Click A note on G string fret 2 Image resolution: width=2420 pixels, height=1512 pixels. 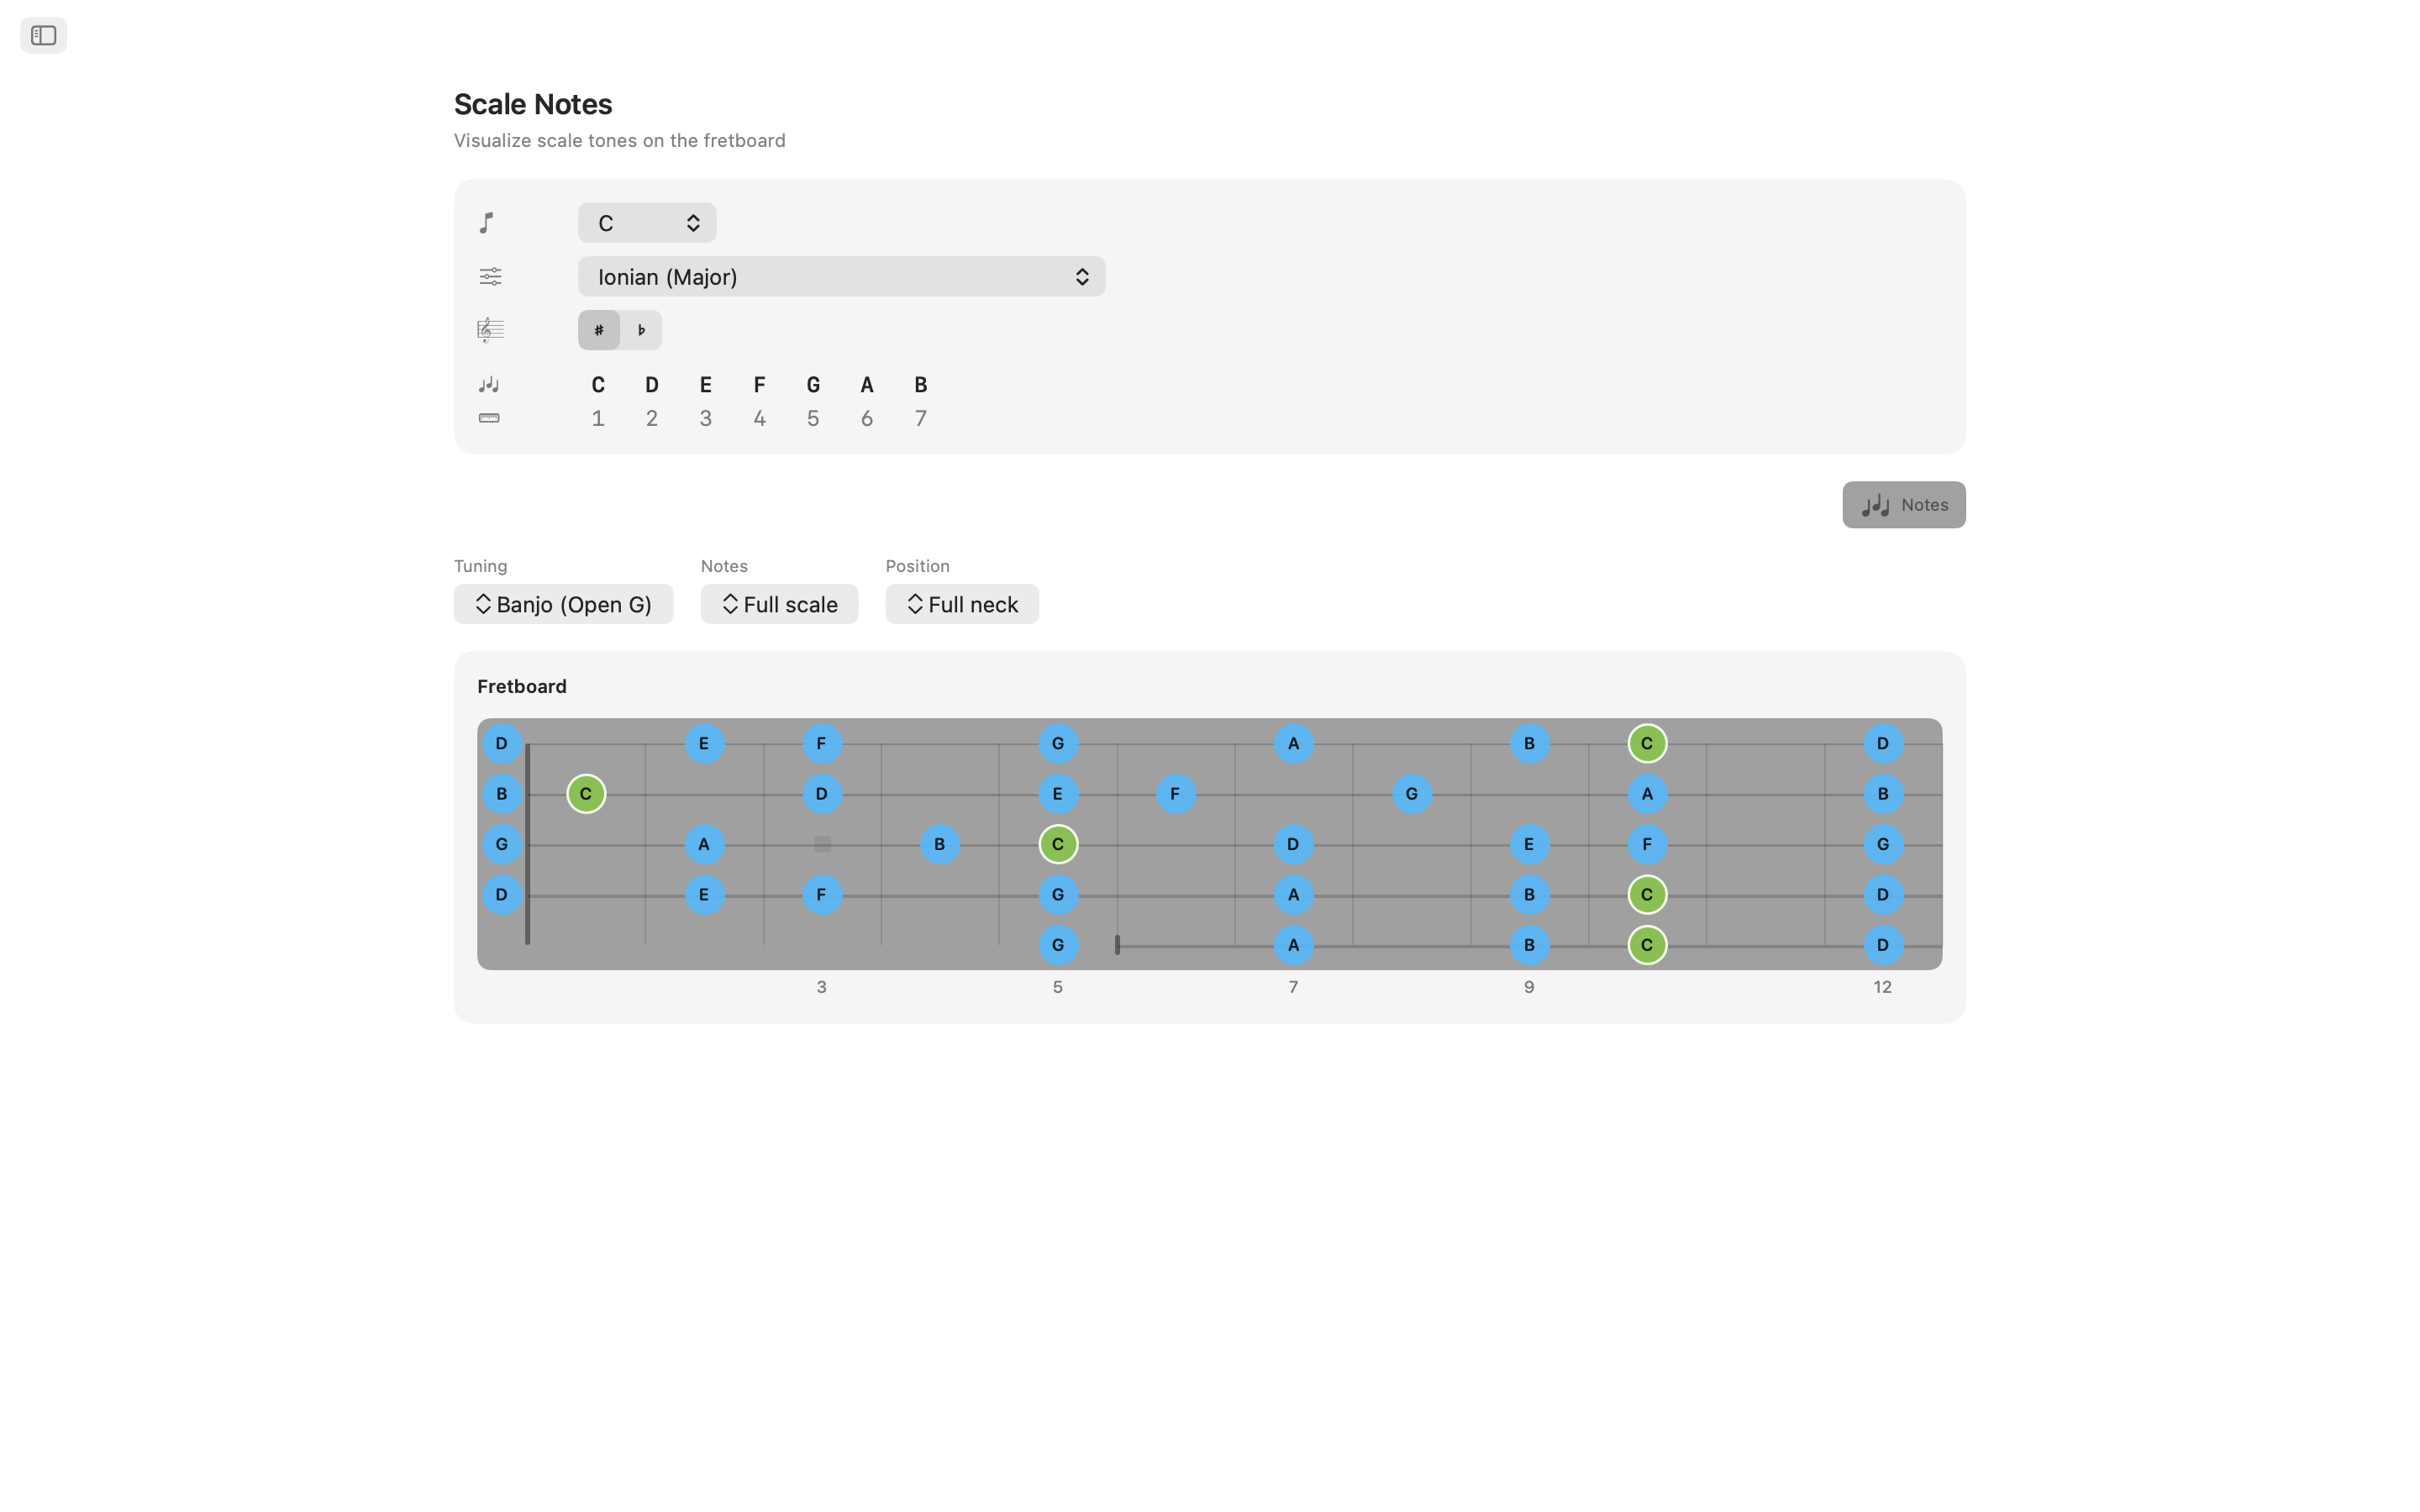coord(704,844)
